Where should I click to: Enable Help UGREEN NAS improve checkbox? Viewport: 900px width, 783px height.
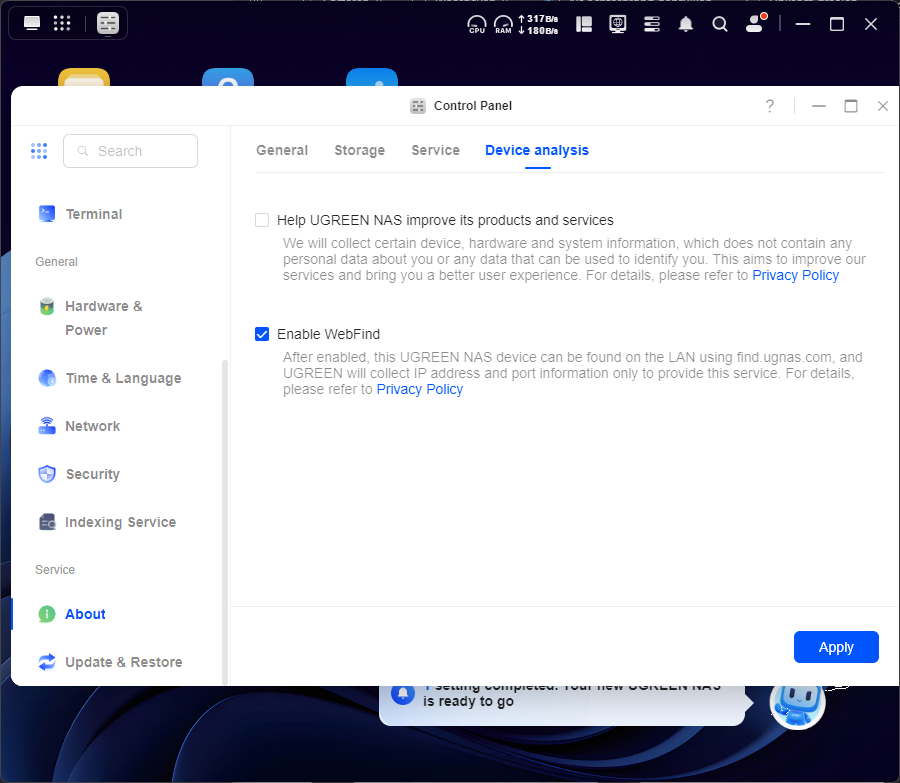click(262, 220)
